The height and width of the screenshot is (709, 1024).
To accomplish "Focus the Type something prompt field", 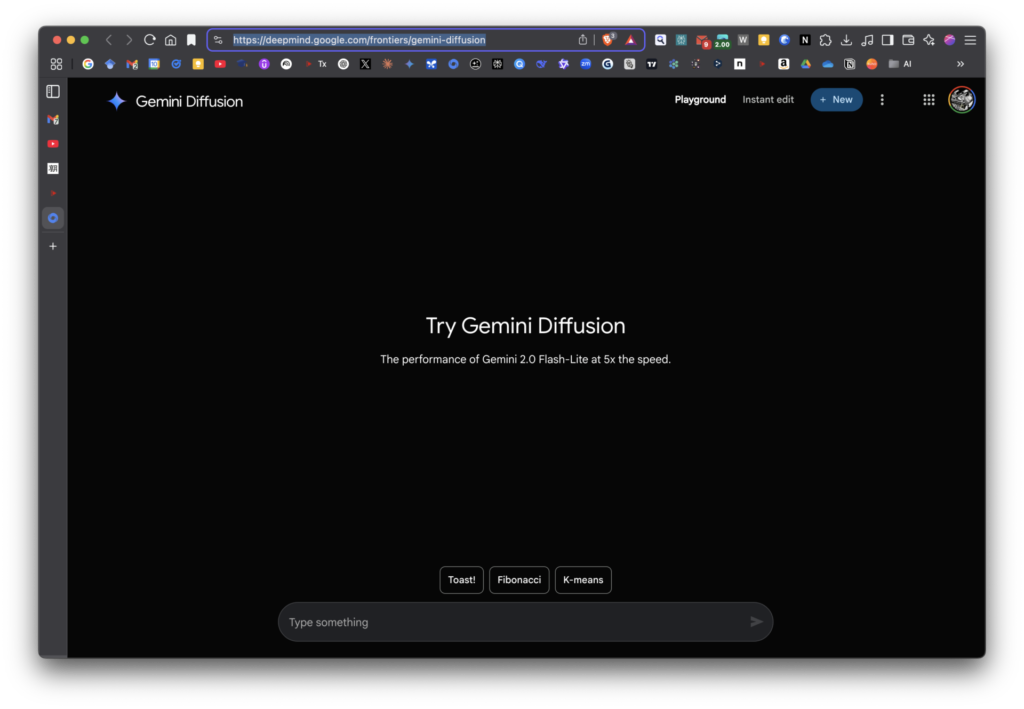I will [x=525, y=622].
